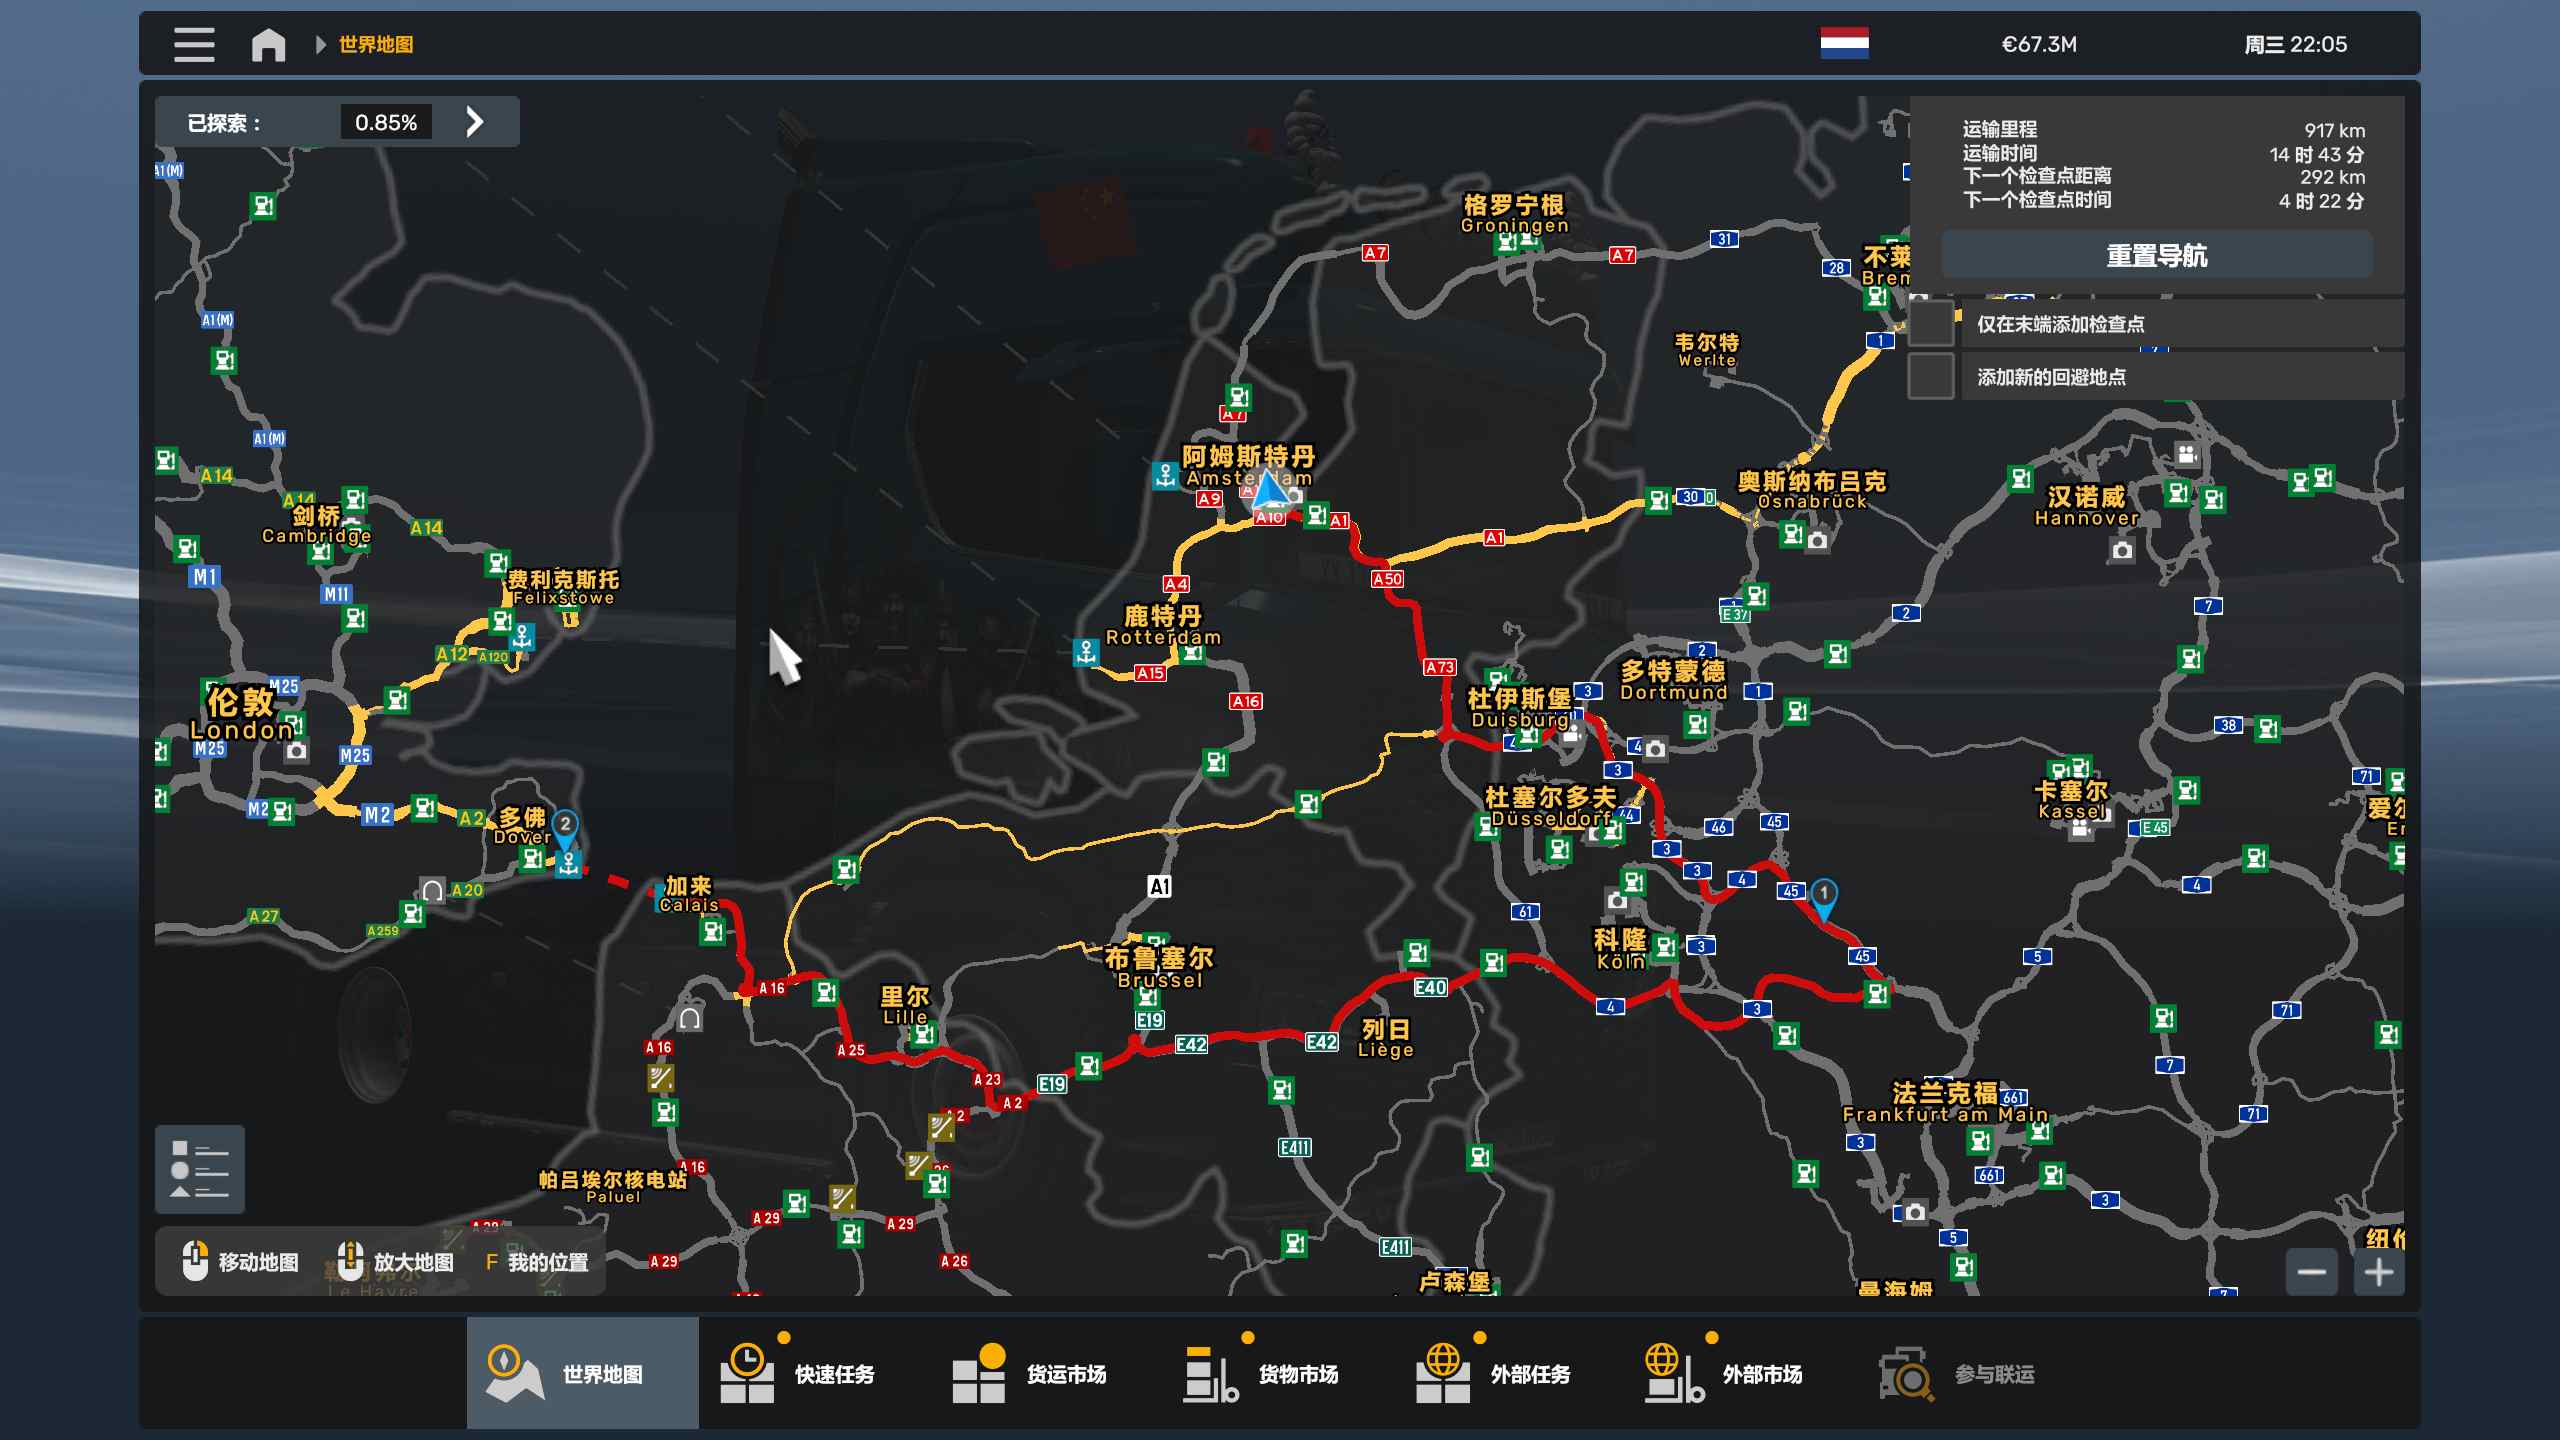Click the Hannover photo viewpoint camera icon
Viewport: 2560px width, 1440px height.
(x=2122, y=550)
